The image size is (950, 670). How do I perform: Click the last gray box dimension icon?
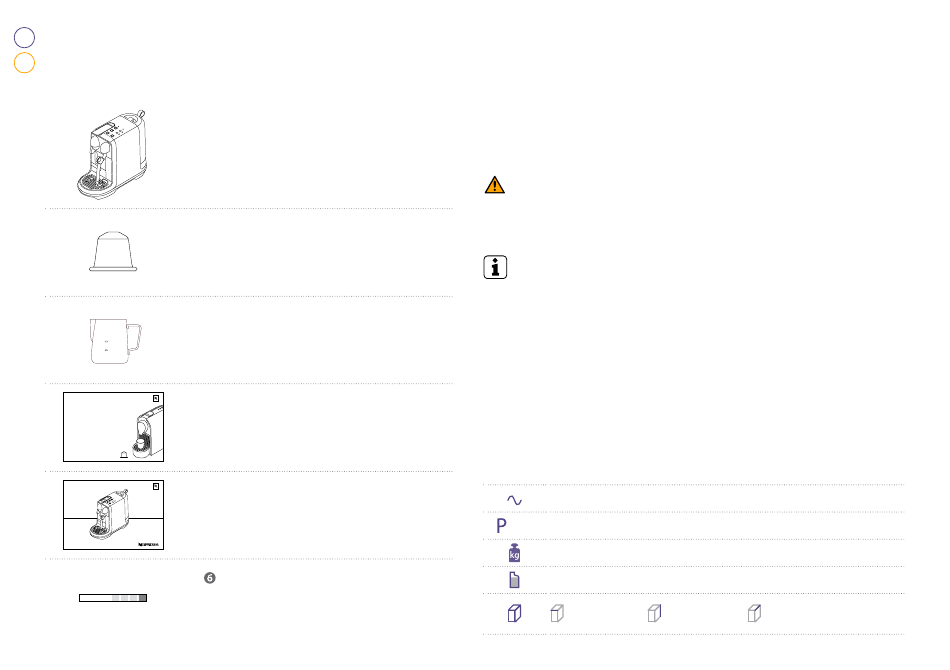pyautogui.click(x=754, y=613)
